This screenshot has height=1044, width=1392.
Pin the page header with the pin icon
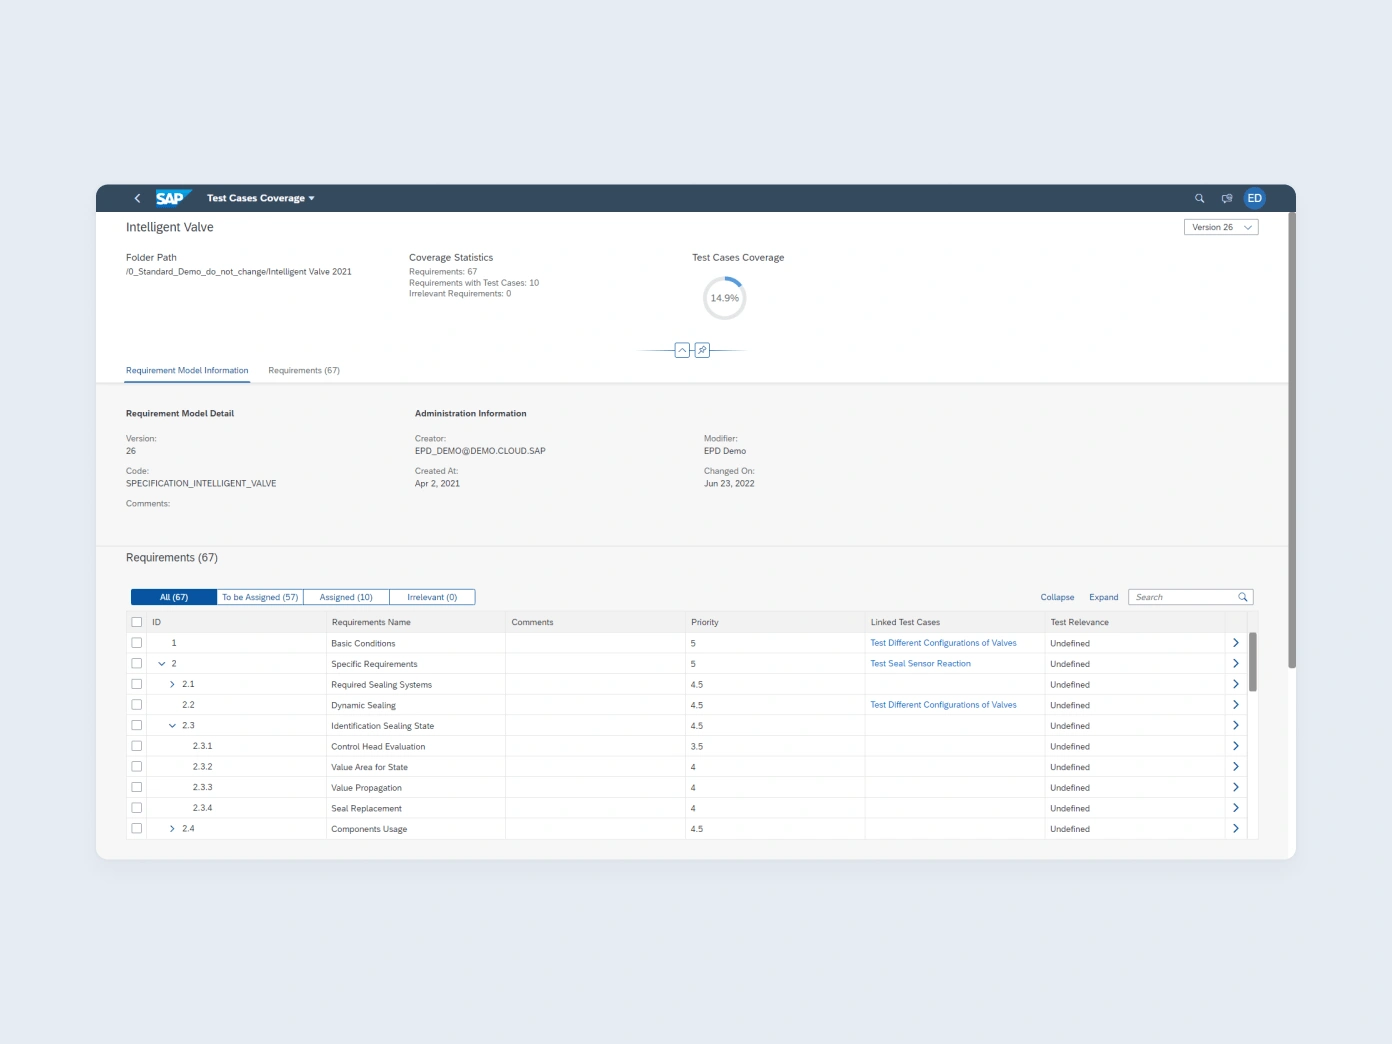[702, 350]
